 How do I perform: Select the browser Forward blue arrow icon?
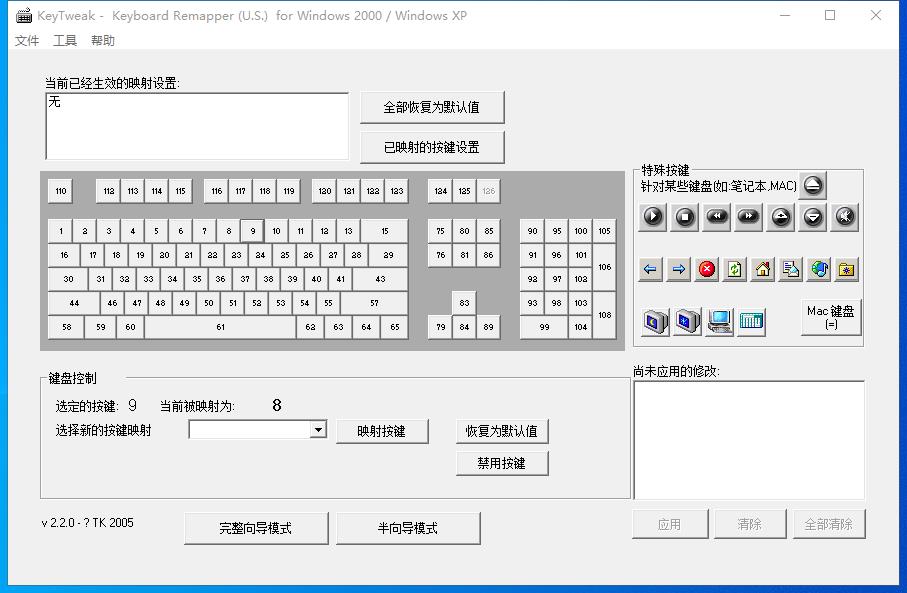tap(679, 269)
